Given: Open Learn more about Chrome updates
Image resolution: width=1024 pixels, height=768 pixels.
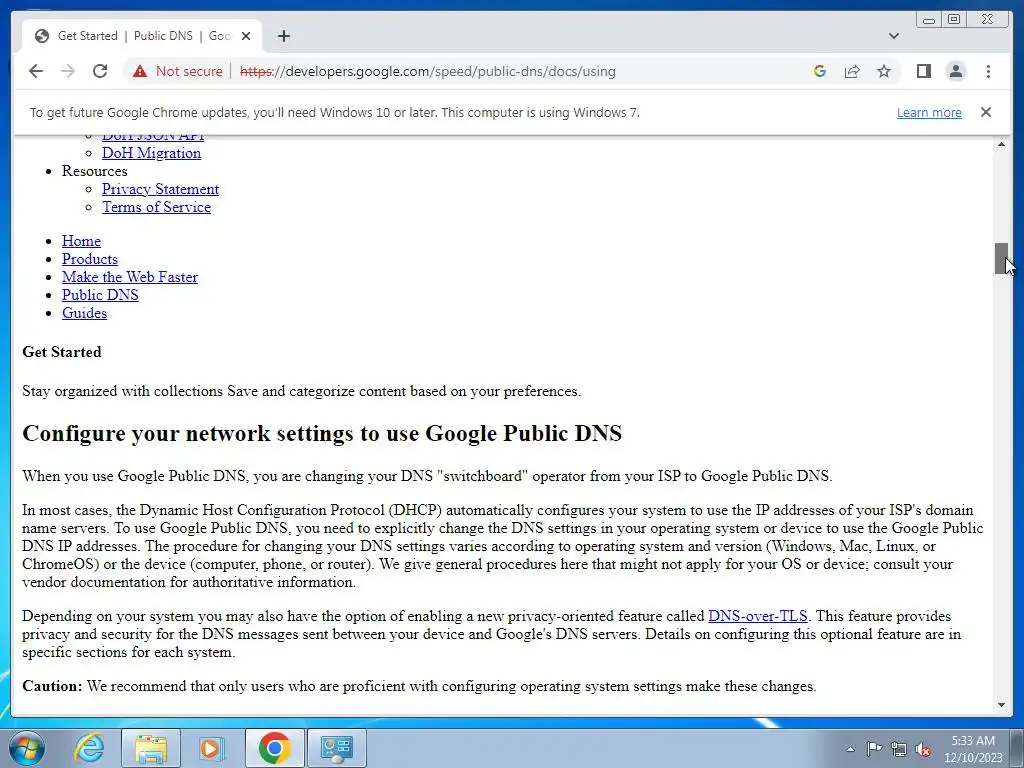Looking at the screenshot, I should point(929,112).
